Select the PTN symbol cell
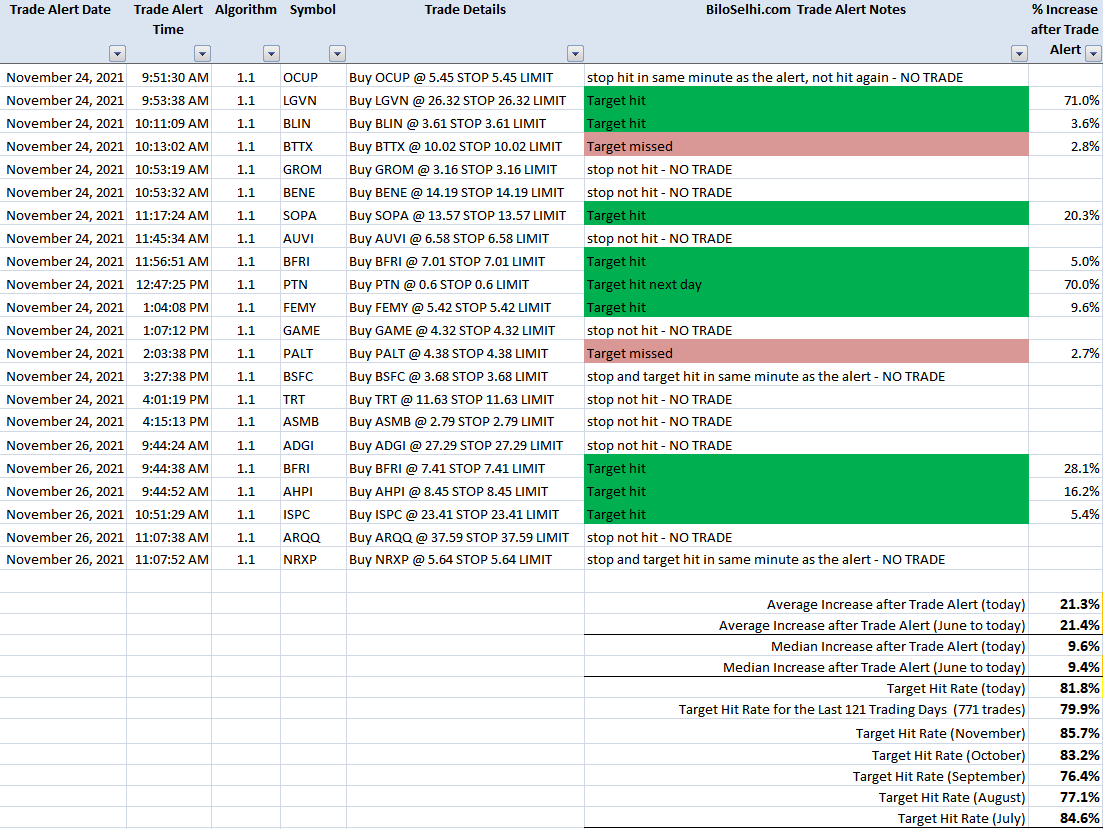Viewport: 1103px width, 829px height. pyautogui.click(x=313, y=284)
